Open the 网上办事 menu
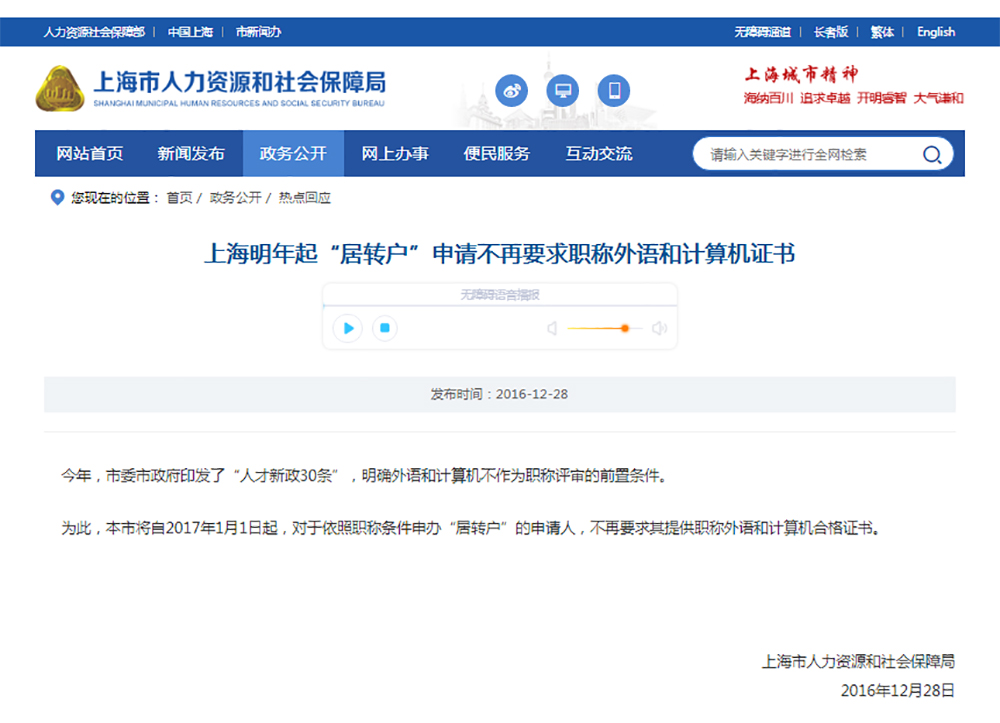The width and height of the screenshot is (1000, 723). (x=395, y=154)
